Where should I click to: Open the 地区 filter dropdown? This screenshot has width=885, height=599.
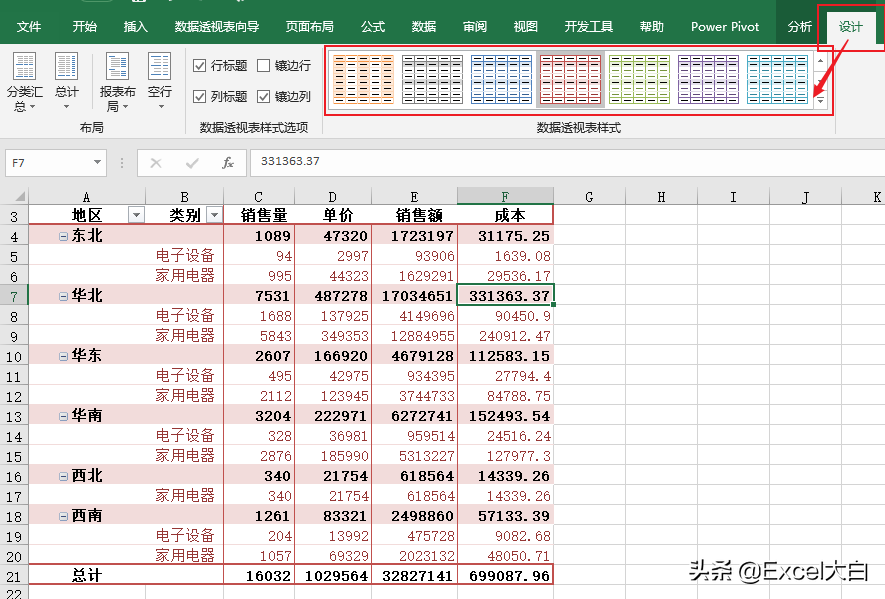point(136,215)
